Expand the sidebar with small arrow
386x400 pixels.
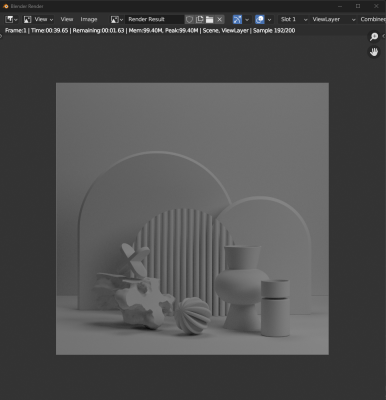[384, 36]
